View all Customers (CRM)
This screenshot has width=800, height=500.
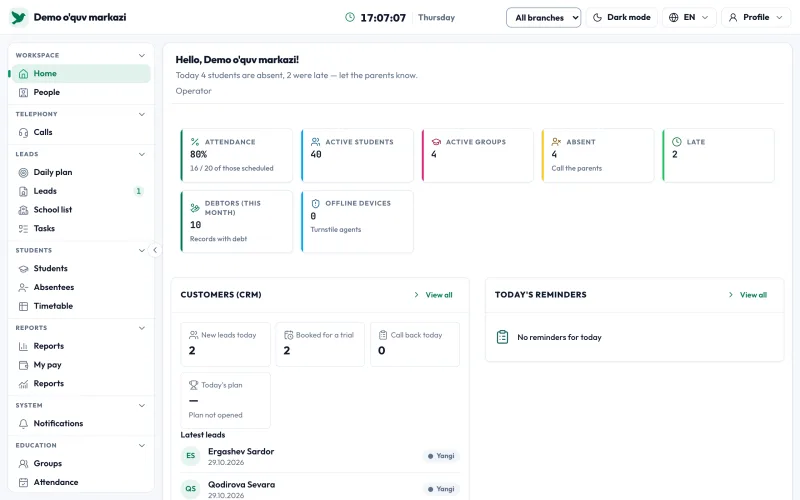coord(434,295)
